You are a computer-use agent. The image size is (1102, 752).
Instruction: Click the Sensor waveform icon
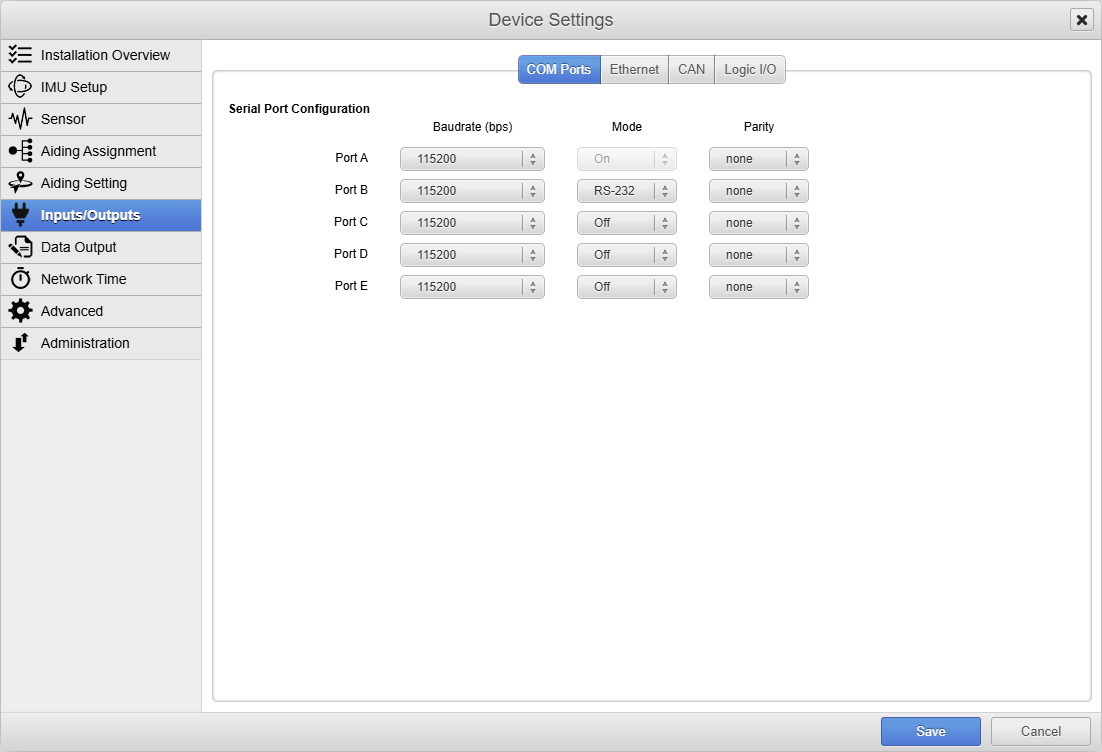(x=20, y=119)
